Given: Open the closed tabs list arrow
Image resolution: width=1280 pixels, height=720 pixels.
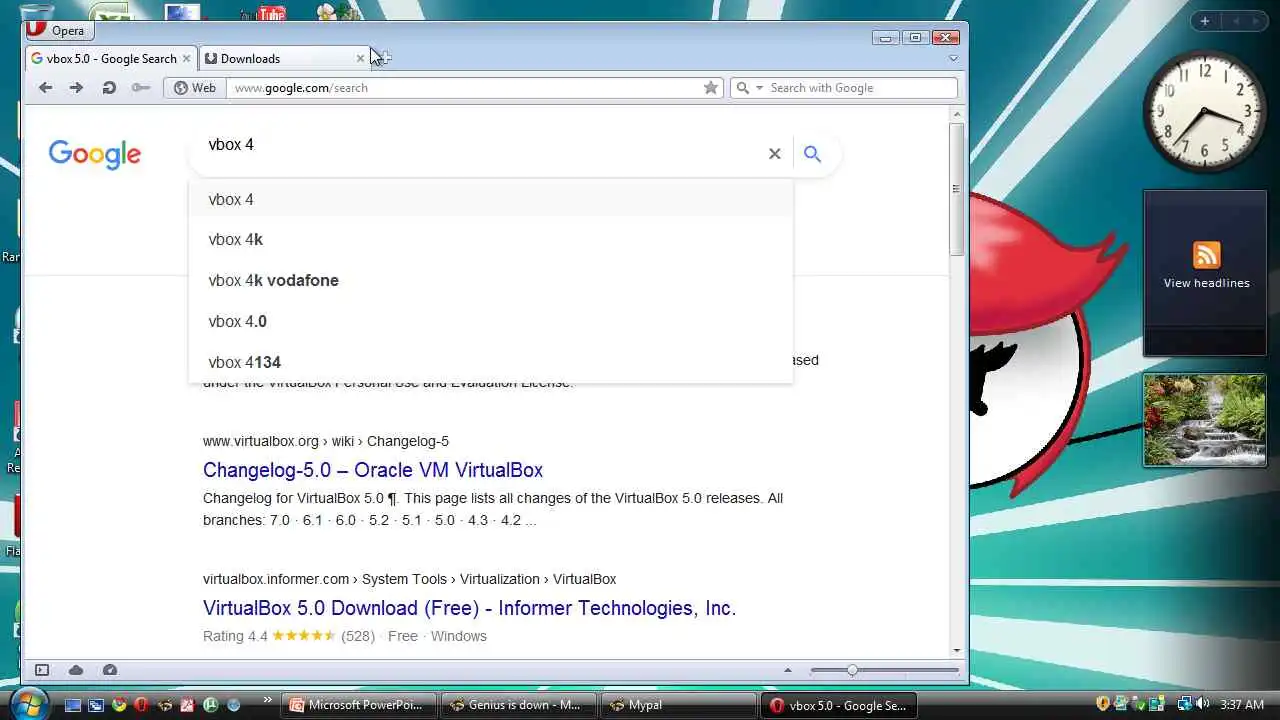Looking at the screenshot, I should [953, 58].
